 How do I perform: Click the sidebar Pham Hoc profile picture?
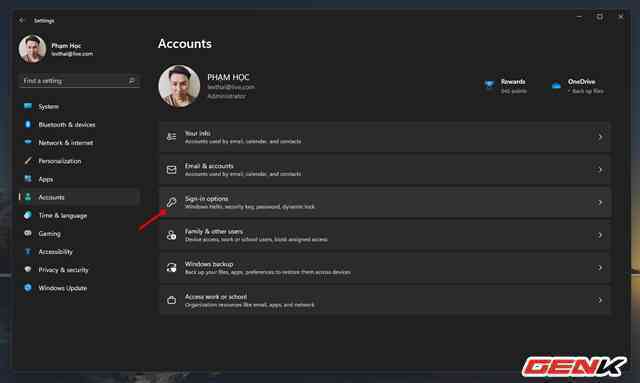click(x=32, y=49)
